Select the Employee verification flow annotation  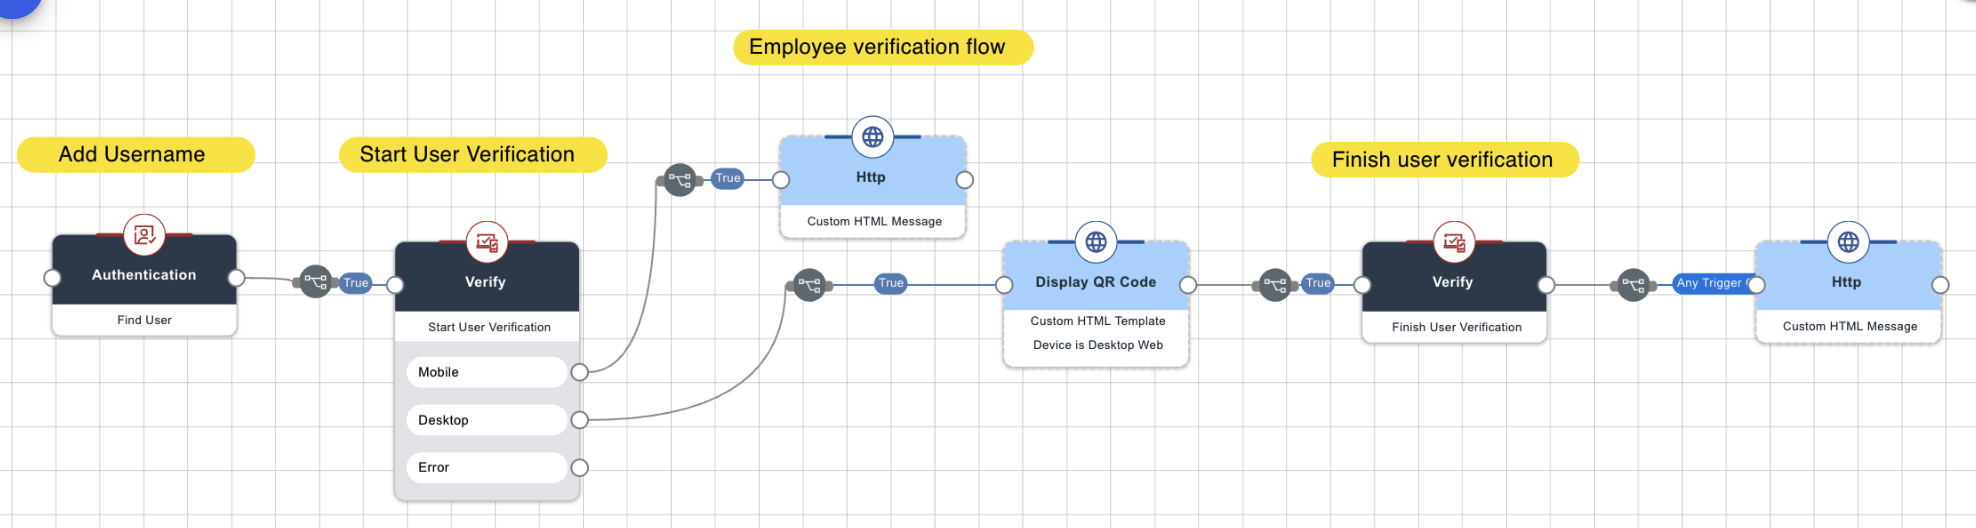(x=883, y=47)
